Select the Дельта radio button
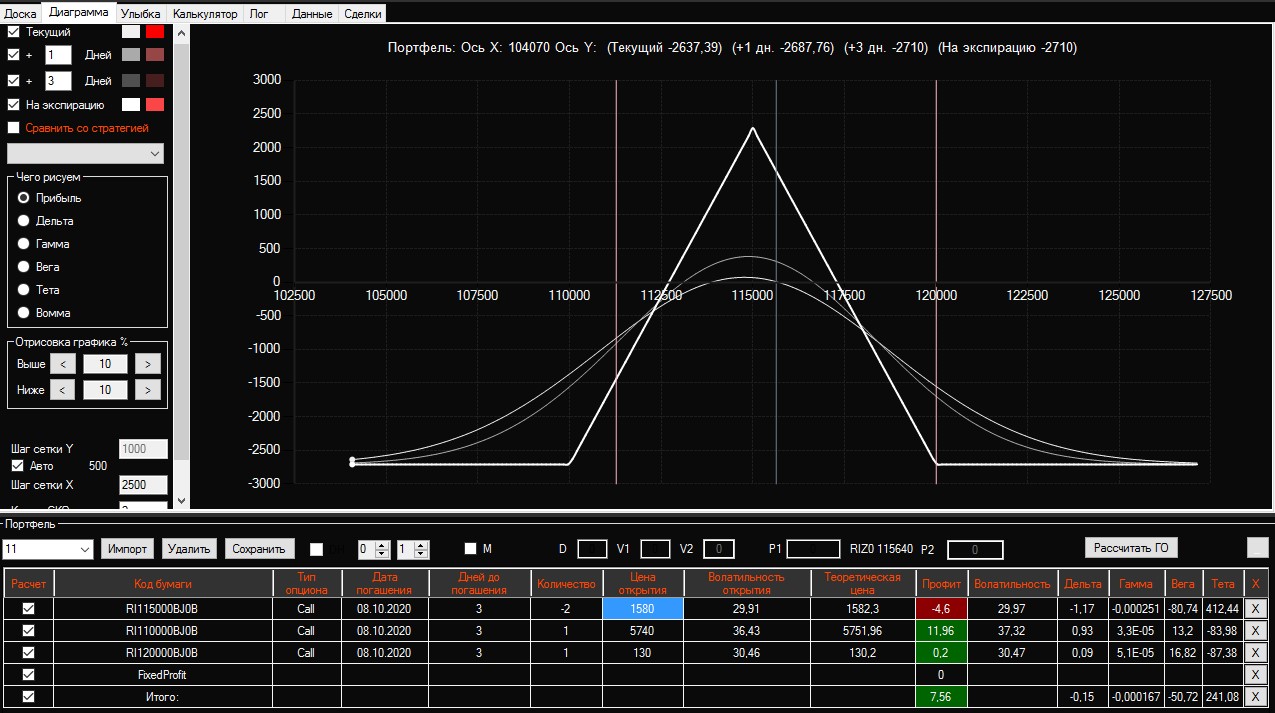This screenshot has width=1275, height=713. pos(24,221)
